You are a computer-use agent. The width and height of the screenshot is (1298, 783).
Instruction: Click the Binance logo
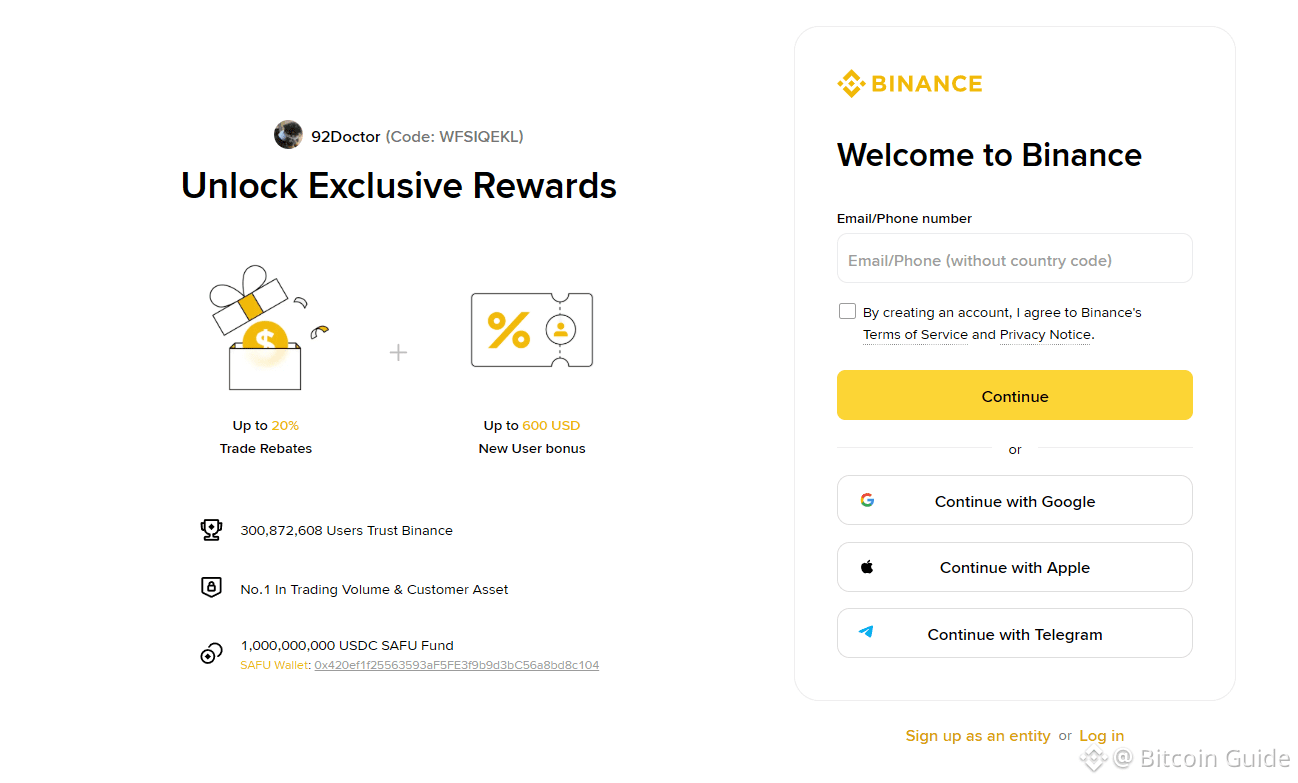pos(910,84)
